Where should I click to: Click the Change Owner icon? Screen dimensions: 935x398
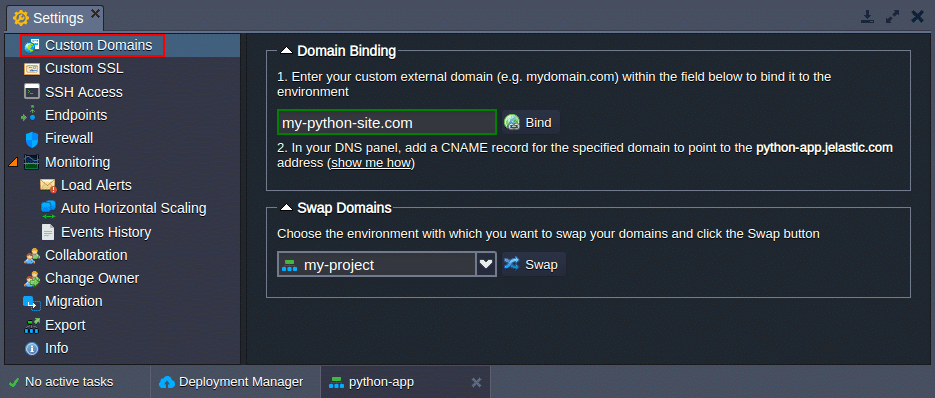[32, 279]
